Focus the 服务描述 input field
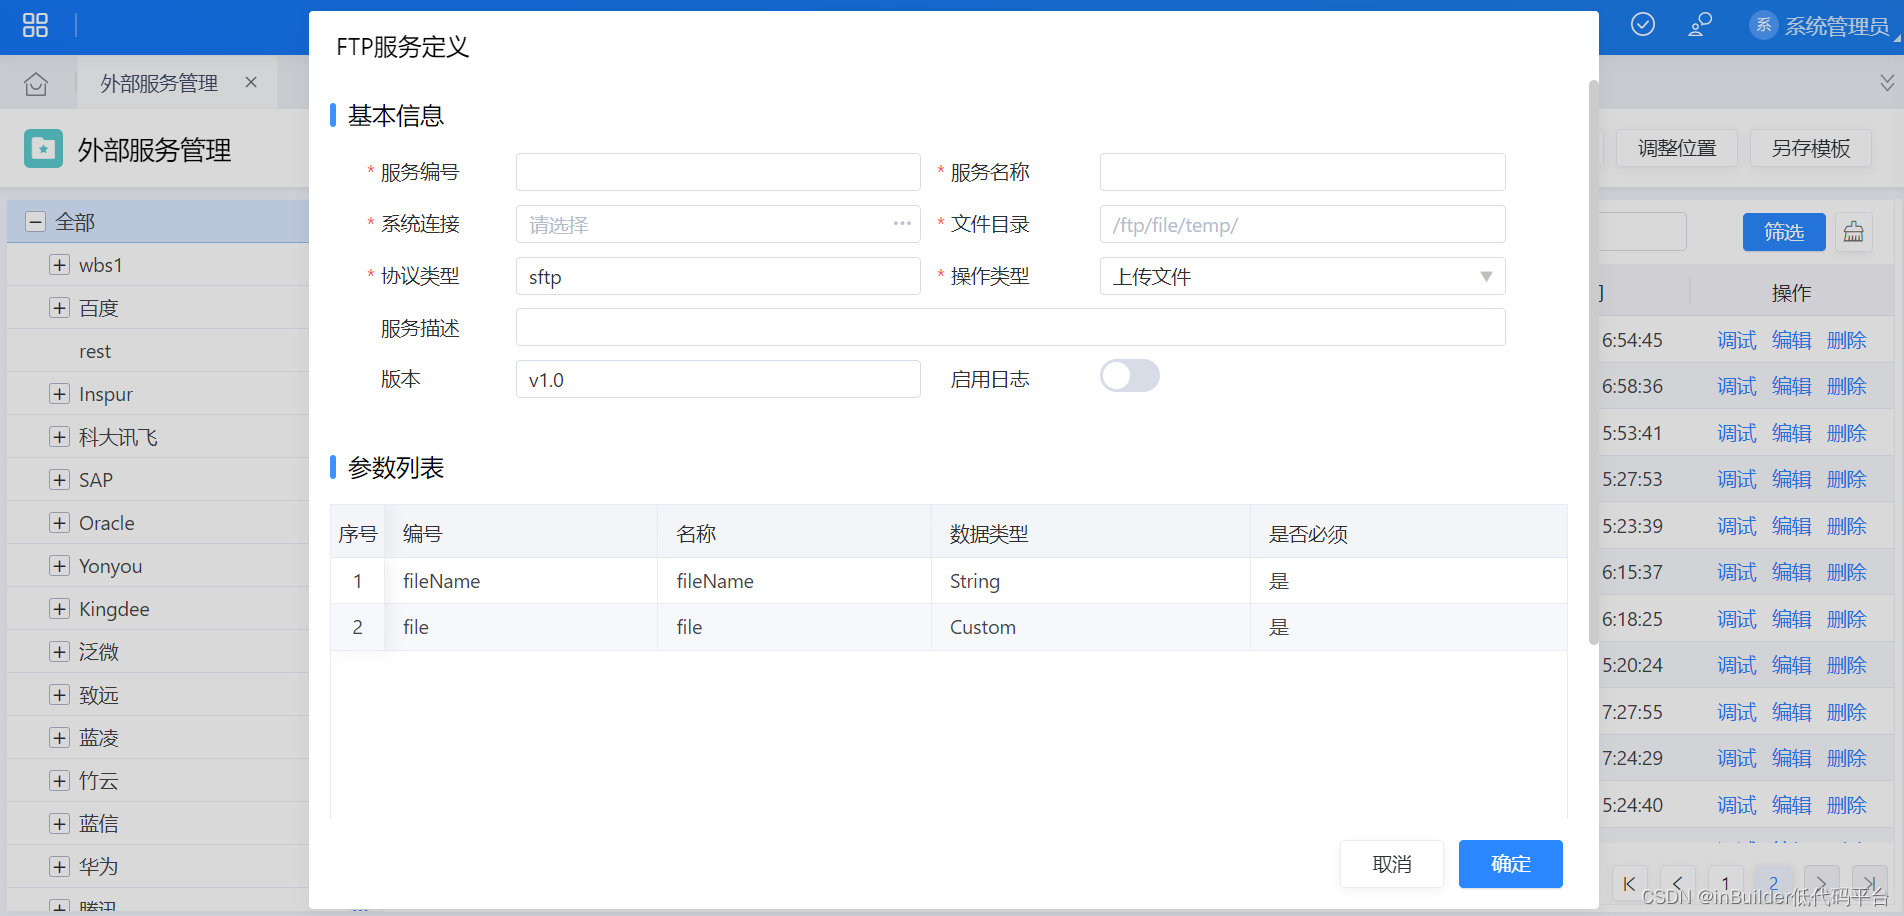The width and height of the screenshot is (1904, 916). point(1010,327)
